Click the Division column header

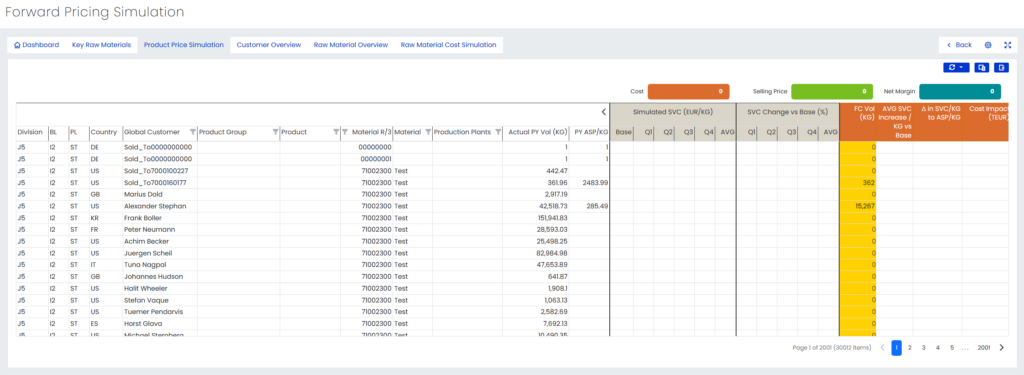click(30, 132)
